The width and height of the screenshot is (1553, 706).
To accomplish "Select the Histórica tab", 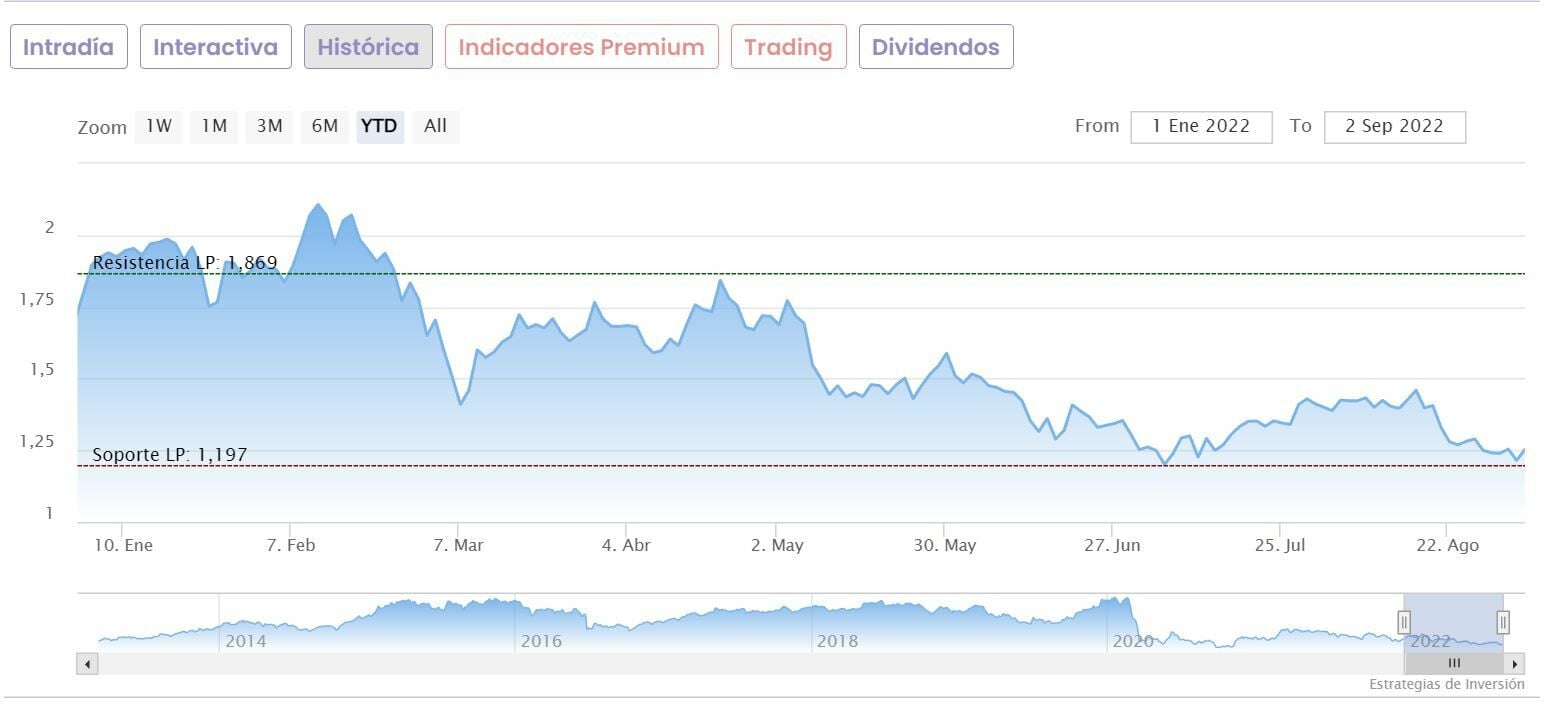I will (x=368, y=47).
